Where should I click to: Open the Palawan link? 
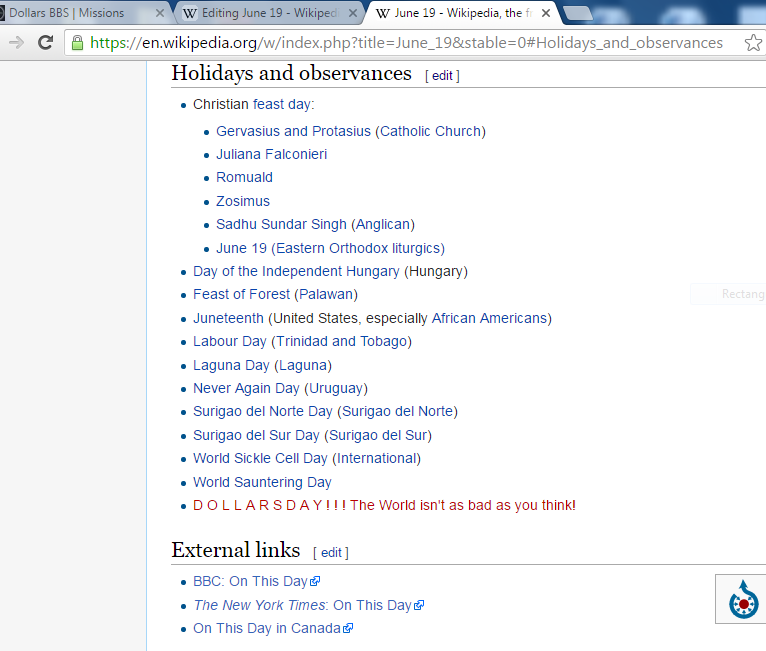326,294
